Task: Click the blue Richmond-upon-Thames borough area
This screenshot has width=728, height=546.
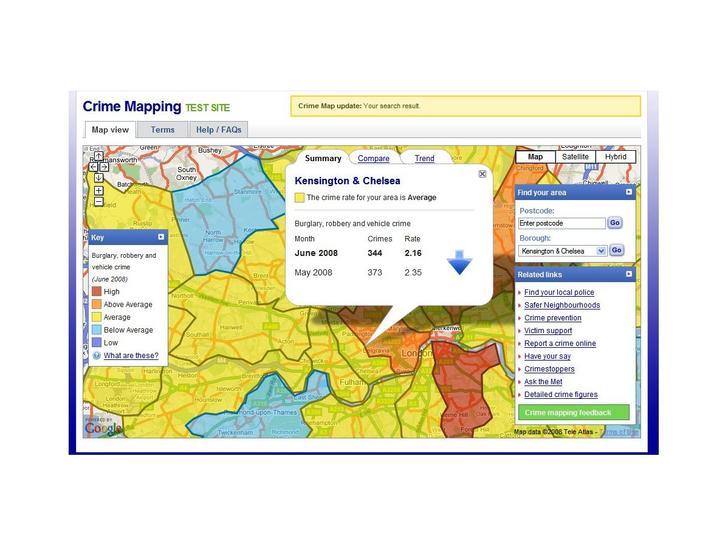Action: tap(260, 411)
